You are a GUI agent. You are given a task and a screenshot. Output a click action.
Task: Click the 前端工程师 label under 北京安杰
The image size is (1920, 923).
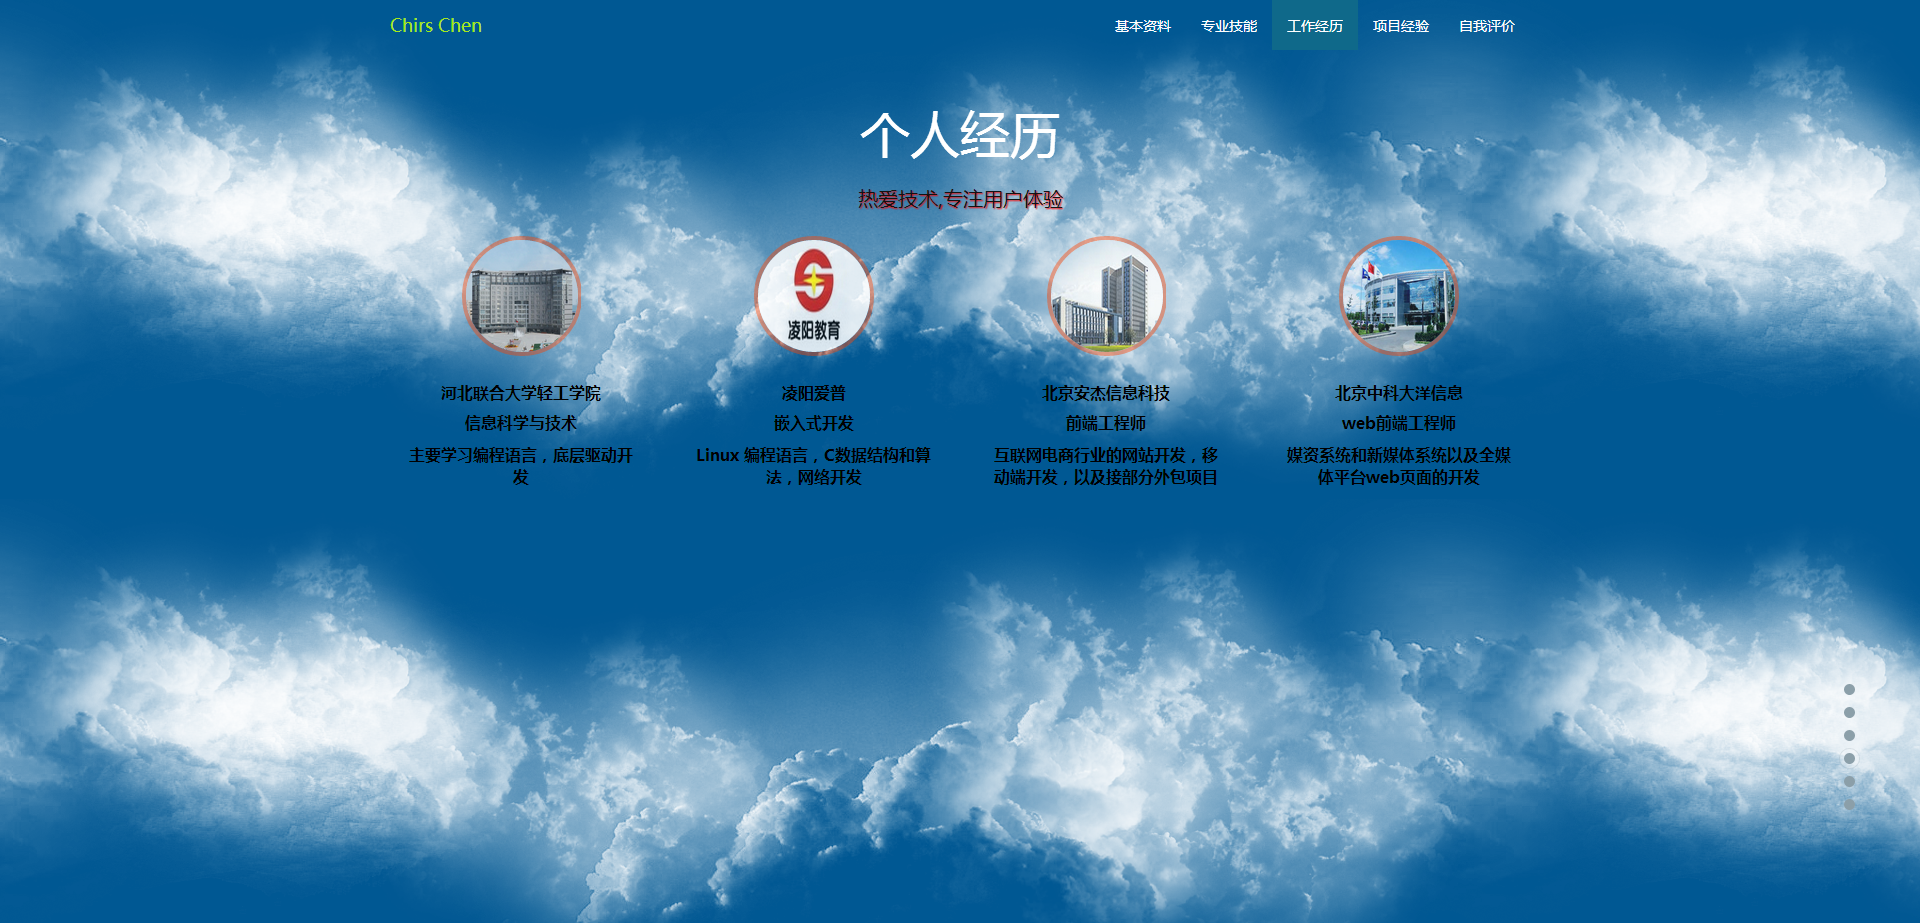tap(1106, 424)
